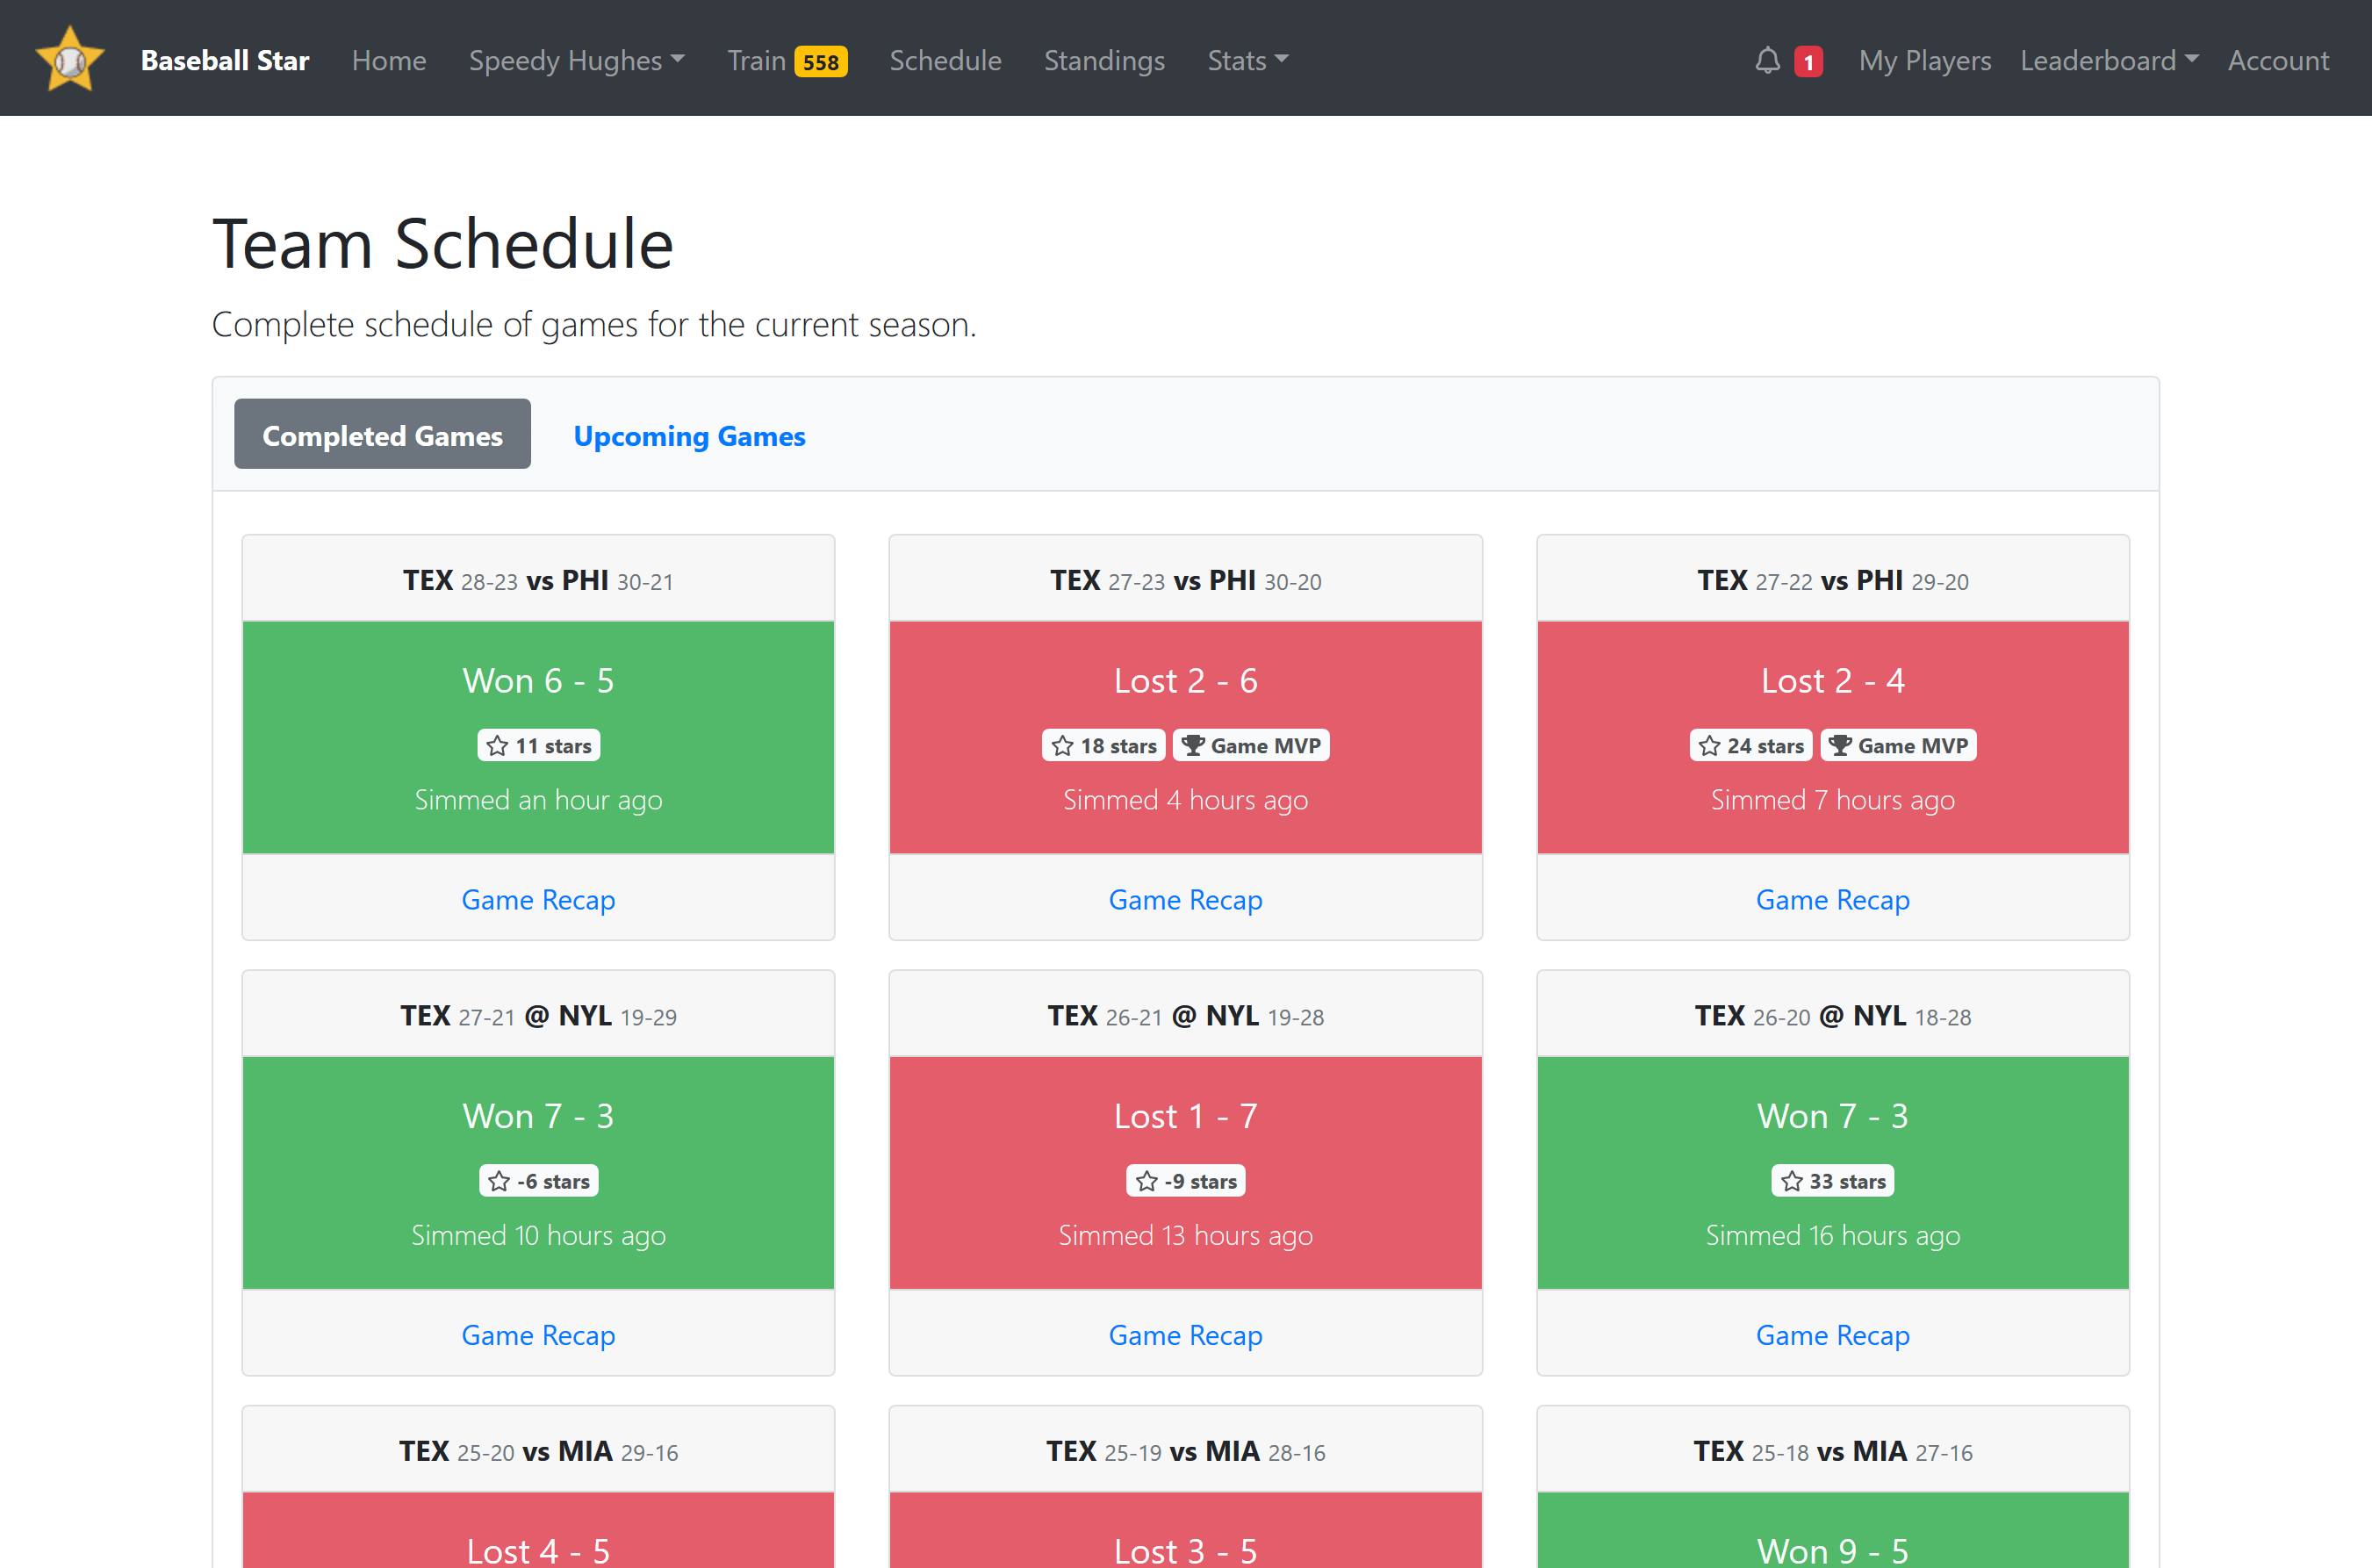
Task: Open Game Recap for Lost 1 - 7
Action: (x=1185, y=1335)
